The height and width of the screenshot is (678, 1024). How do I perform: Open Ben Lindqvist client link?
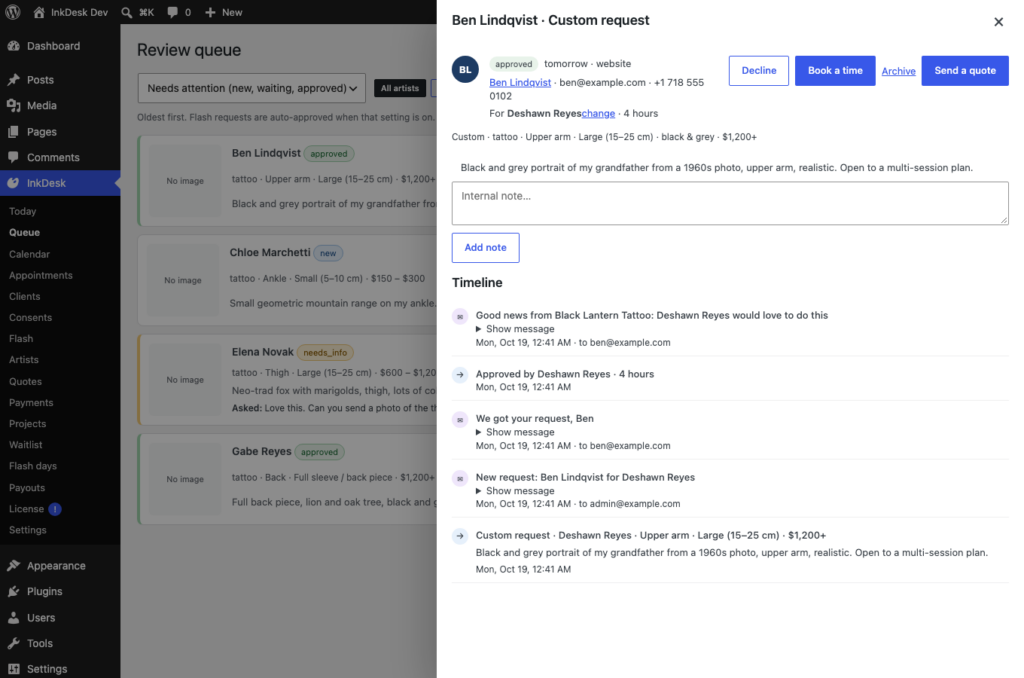coord(520,82)
